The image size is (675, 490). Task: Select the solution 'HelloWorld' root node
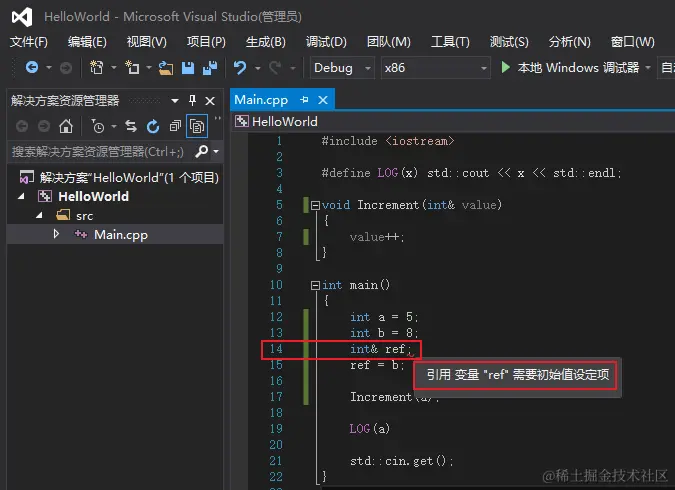click(x=119, y=177)
